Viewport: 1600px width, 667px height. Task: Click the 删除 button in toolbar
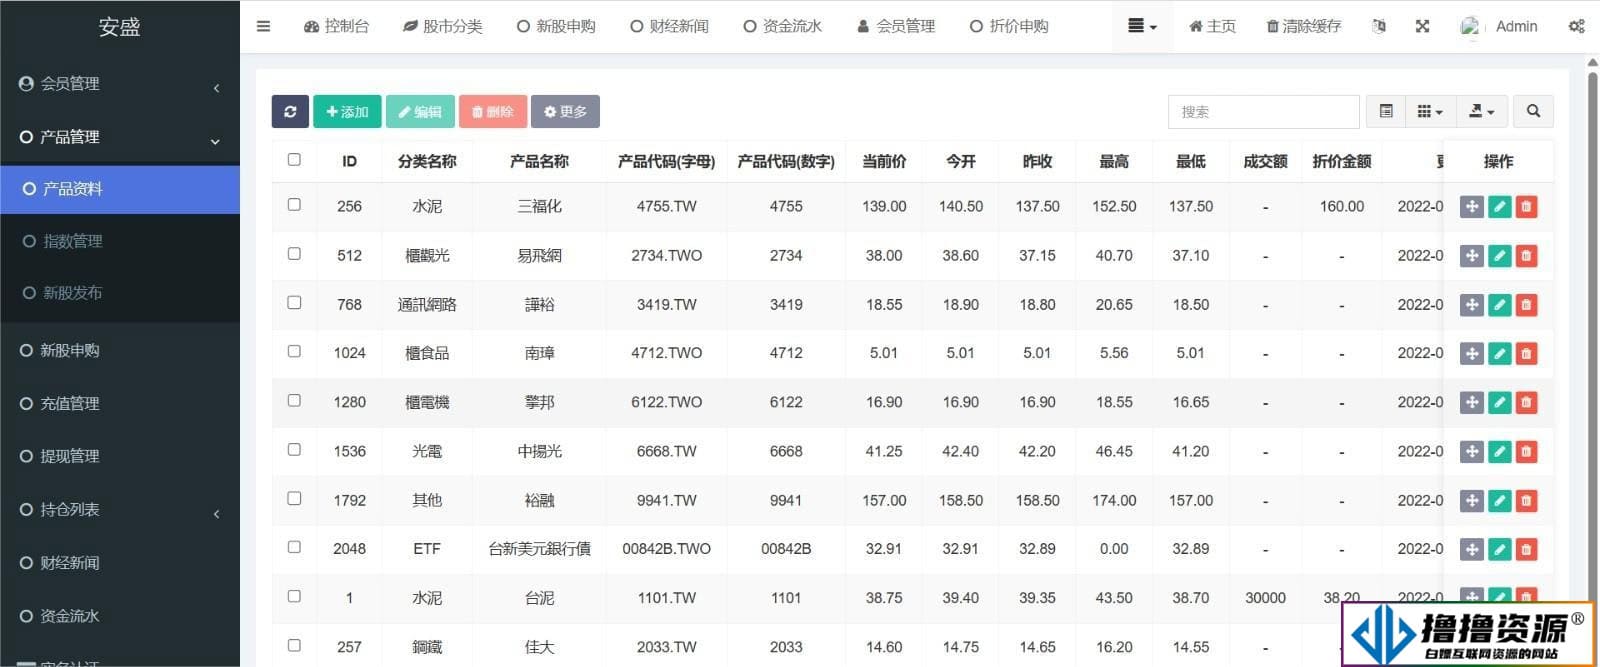coord(493,111)
